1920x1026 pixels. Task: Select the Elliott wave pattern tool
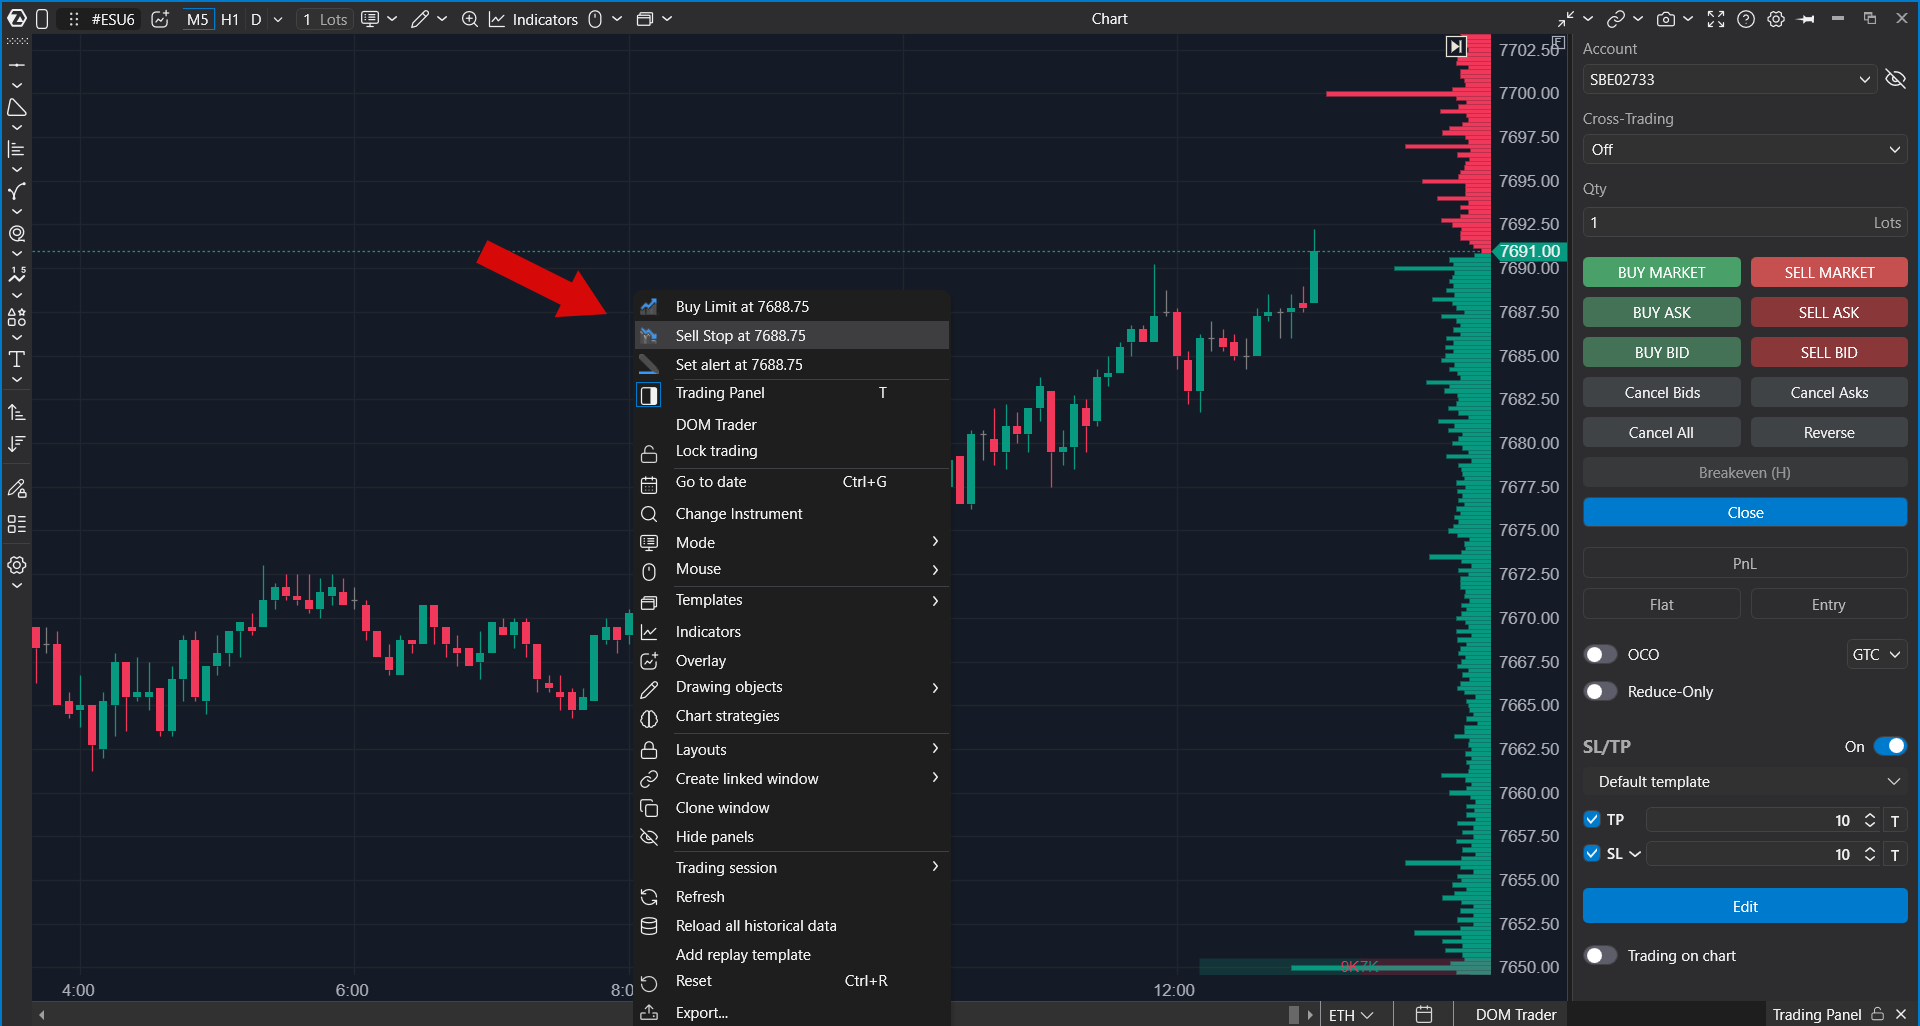(x=17, y=275)
